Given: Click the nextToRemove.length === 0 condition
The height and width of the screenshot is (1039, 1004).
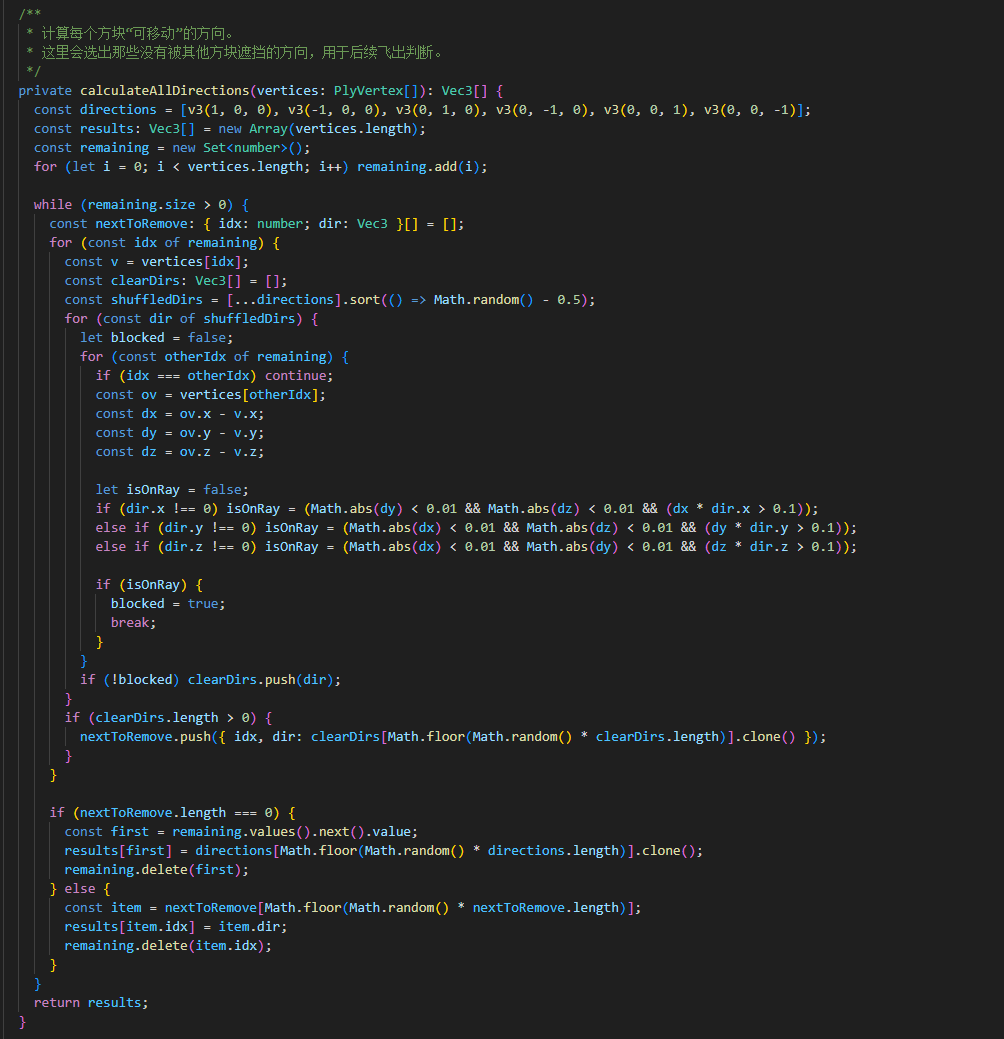Looking at the screenshot, I should (176, 813).
